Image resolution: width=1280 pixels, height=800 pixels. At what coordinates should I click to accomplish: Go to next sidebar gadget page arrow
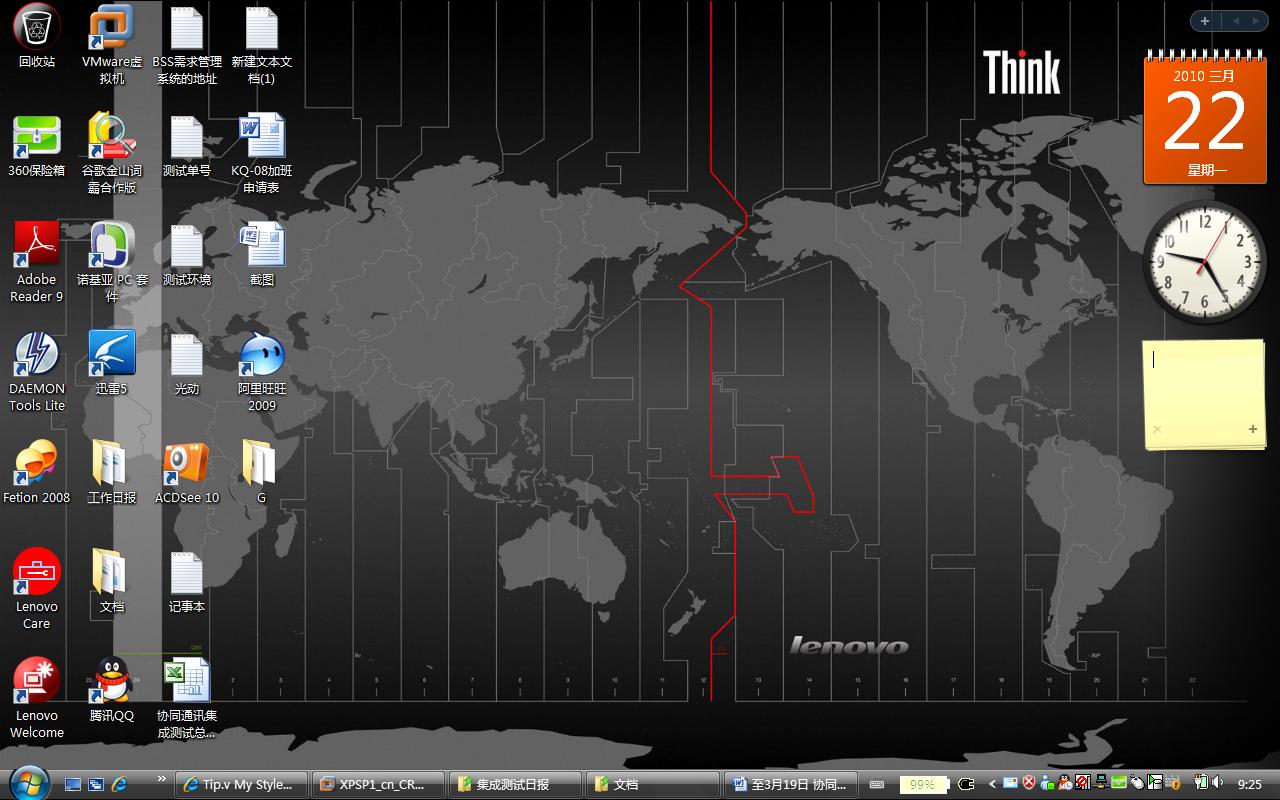point(1257,21)
